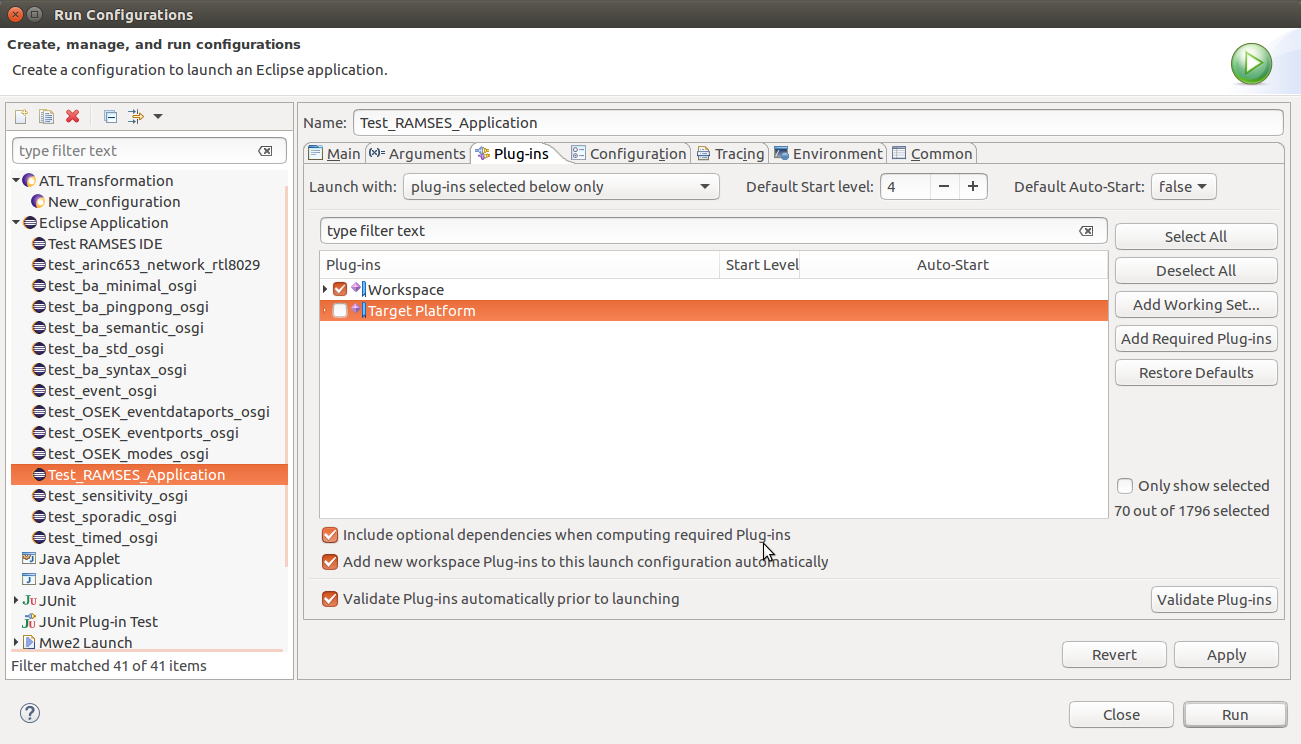Click the Eclipse Application category icon
Screen dimensions: 1301x744
pyautogui.click(x=29, y=223)
